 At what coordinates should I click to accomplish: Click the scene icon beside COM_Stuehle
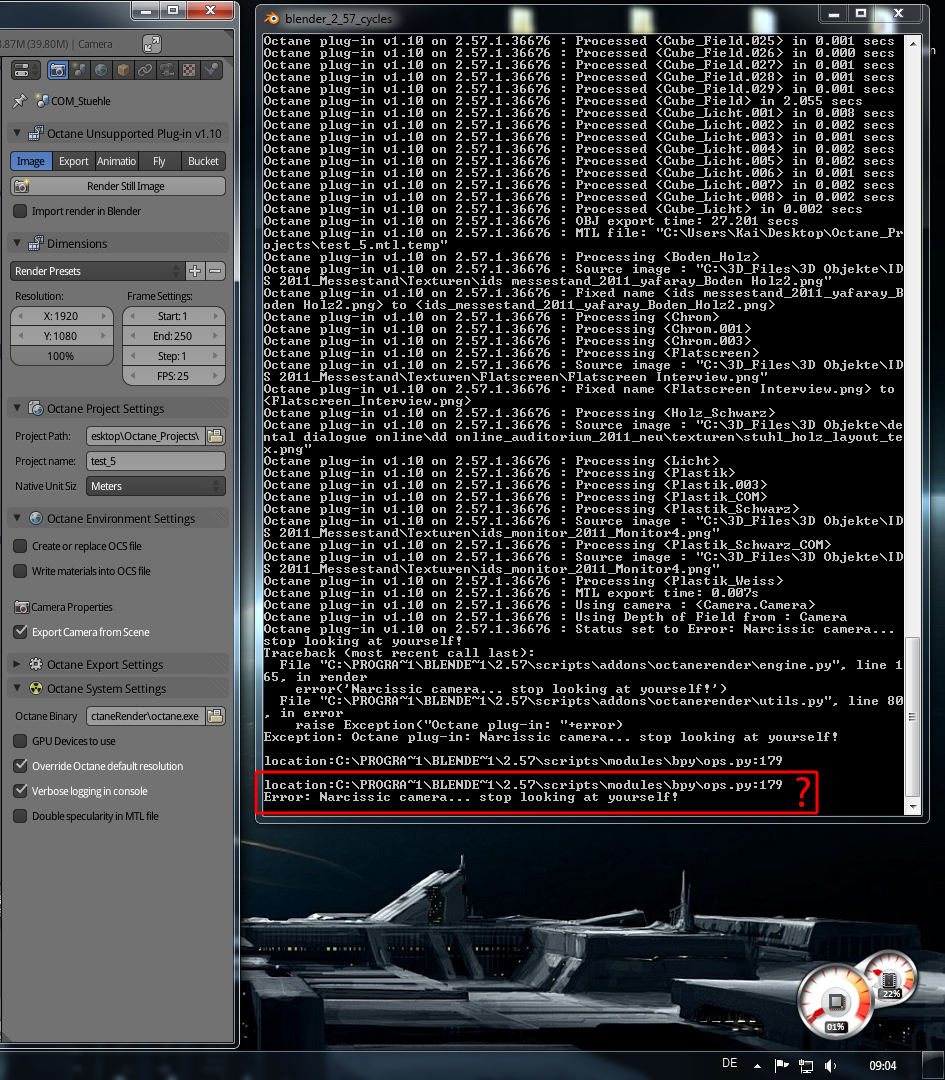point(42,101)
